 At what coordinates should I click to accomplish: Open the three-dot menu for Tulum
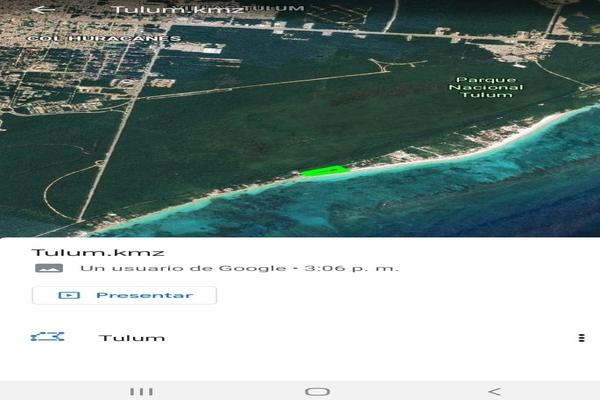coord(581,338)
